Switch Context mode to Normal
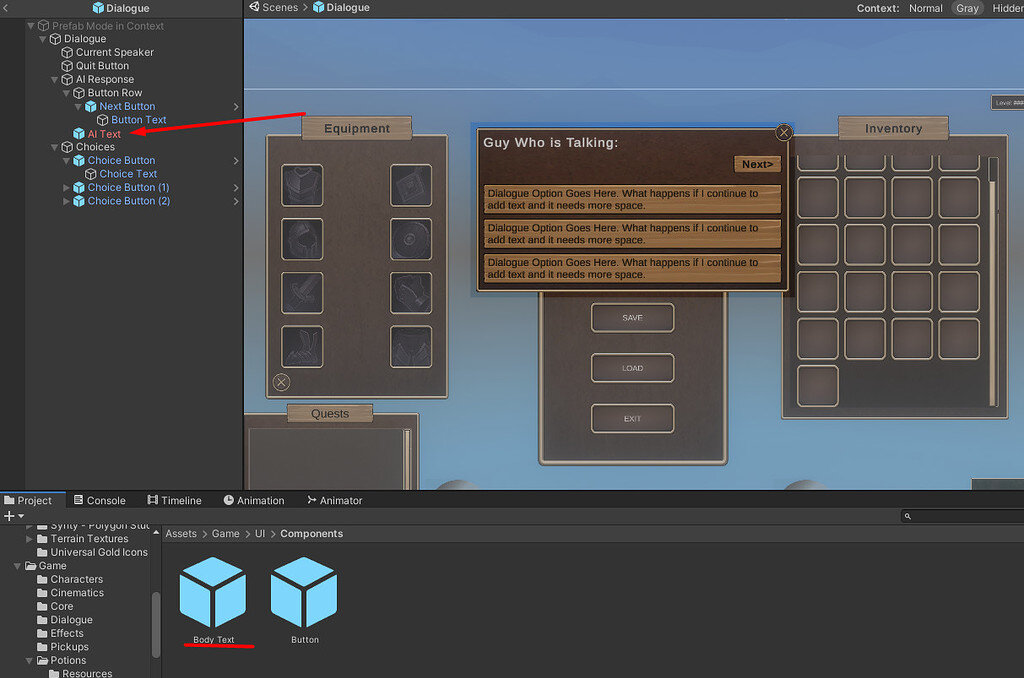1024x678 pixels. [x=926, y=8]
